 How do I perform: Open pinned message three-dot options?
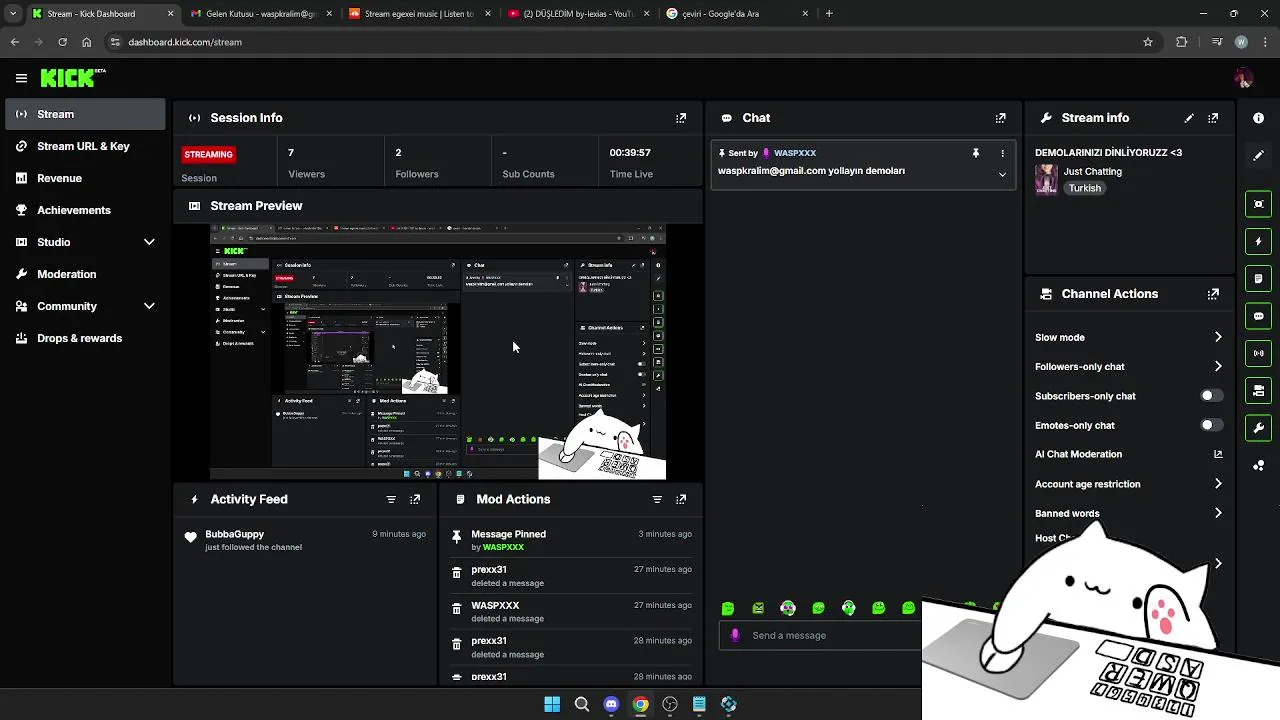tap(1002, 153)
